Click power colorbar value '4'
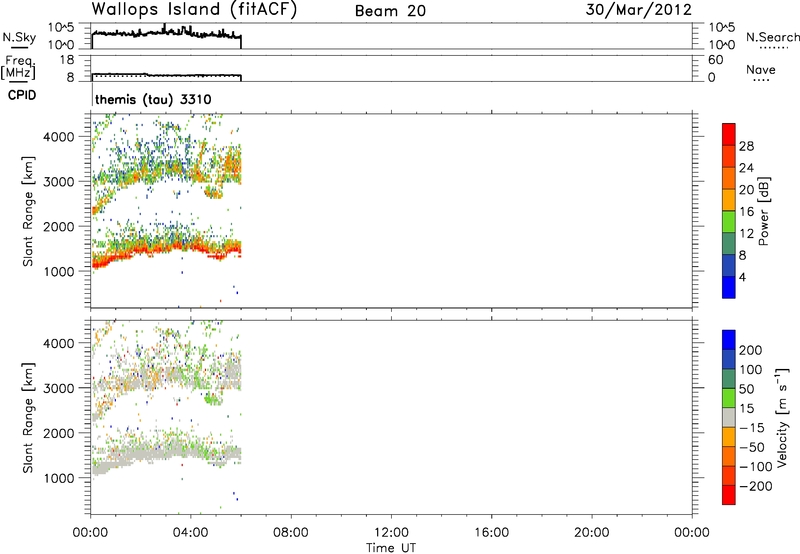Screen dimensions: 800x554 click(742, 277)
